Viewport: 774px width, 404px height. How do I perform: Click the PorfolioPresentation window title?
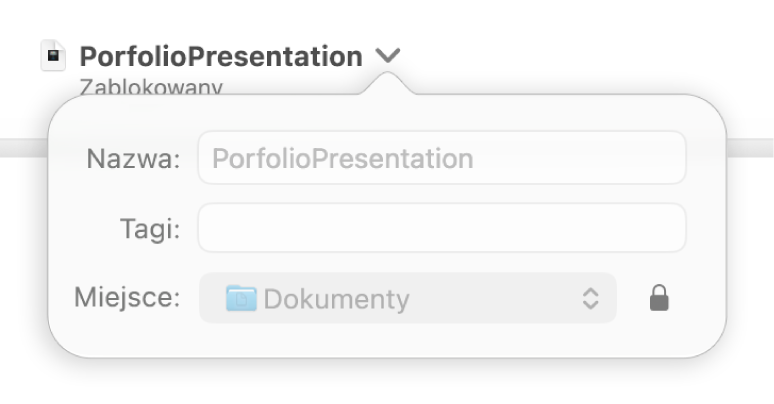[221, 56]
